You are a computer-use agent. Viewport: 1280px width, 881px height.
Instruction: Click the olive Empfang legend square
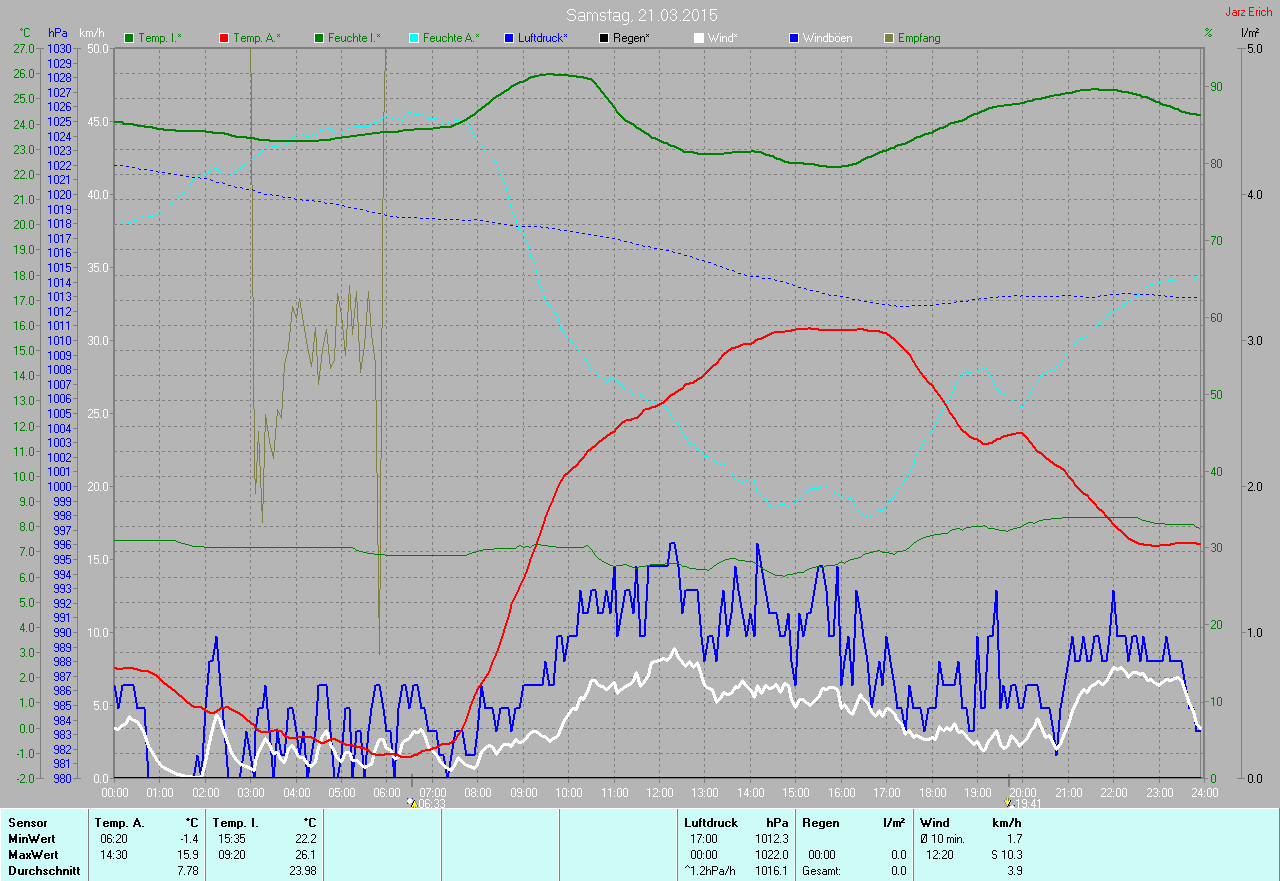pyautogui.click(x=890, y=38)
